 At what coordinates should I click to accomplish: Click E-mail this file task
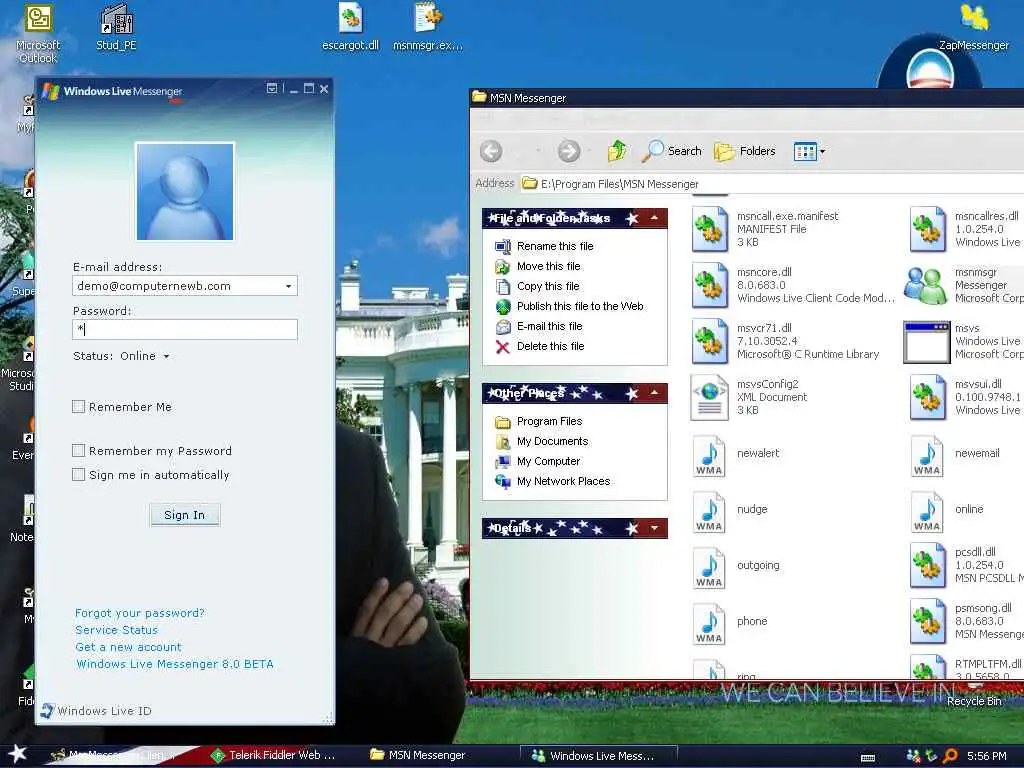point(549,327)
